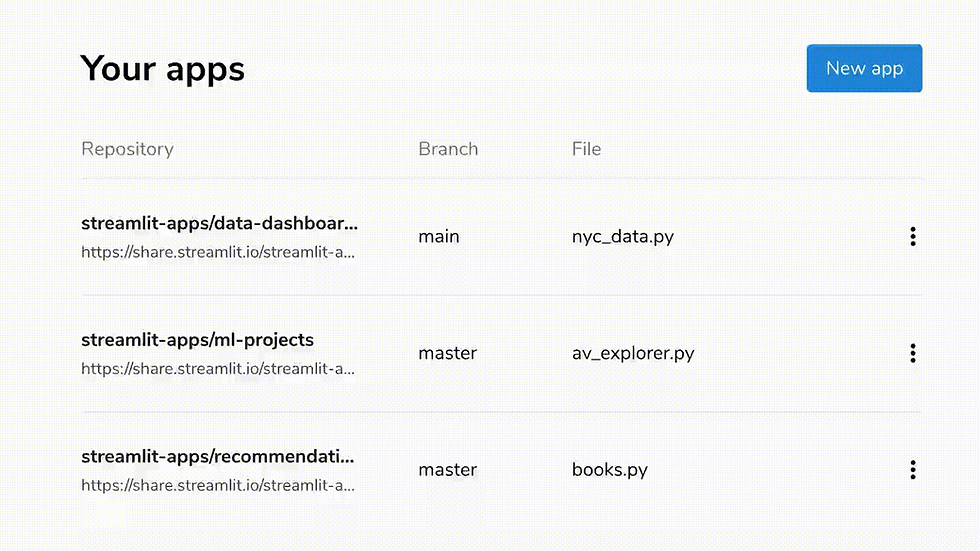Select the File column header
The image size is (980, 551).
click(x=586, y=149)
